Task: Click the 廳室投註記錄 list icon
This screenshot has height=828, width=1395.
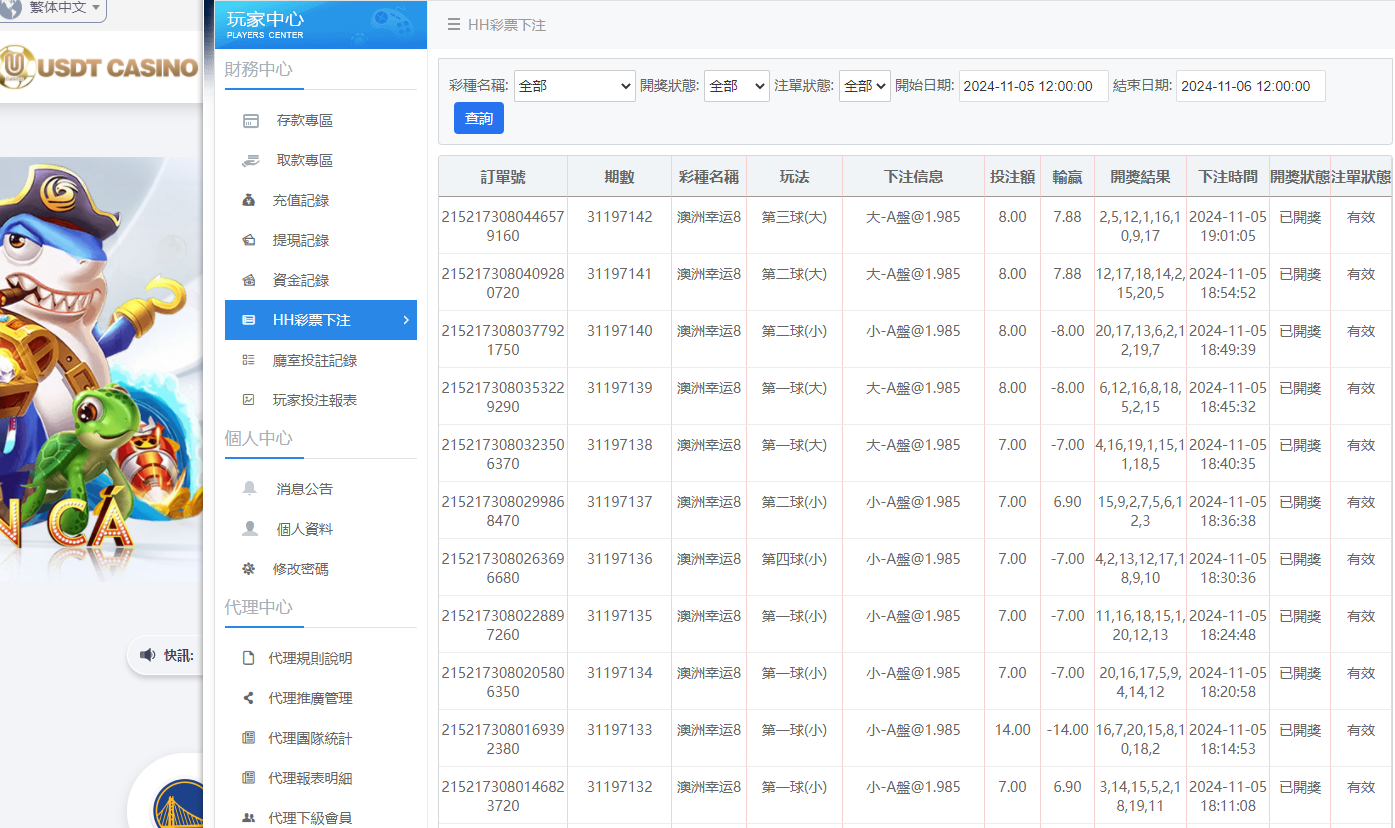Action: tap(248, 360)
